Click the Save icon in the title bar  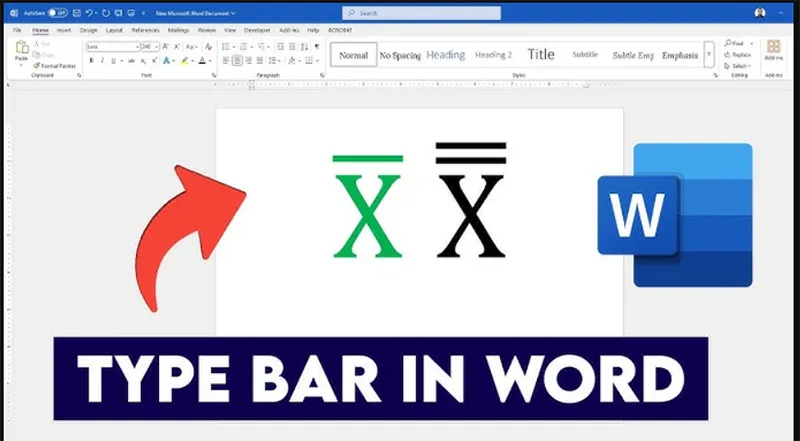[x=77, y=13]
